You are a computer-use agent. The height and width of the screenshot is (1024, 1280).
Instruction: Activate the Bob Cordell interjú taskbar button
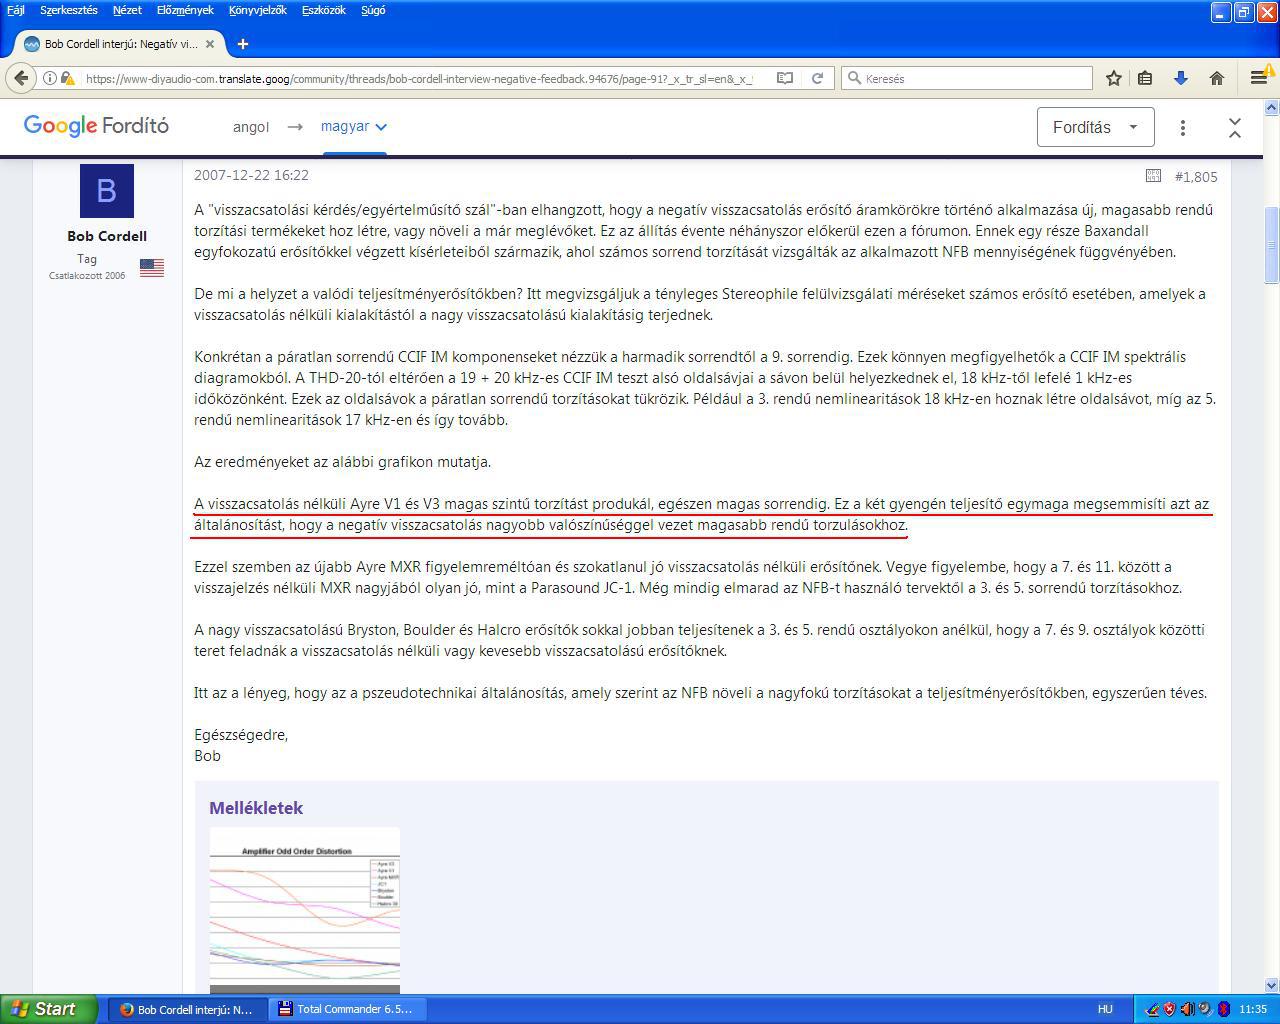coord(188,1009)
